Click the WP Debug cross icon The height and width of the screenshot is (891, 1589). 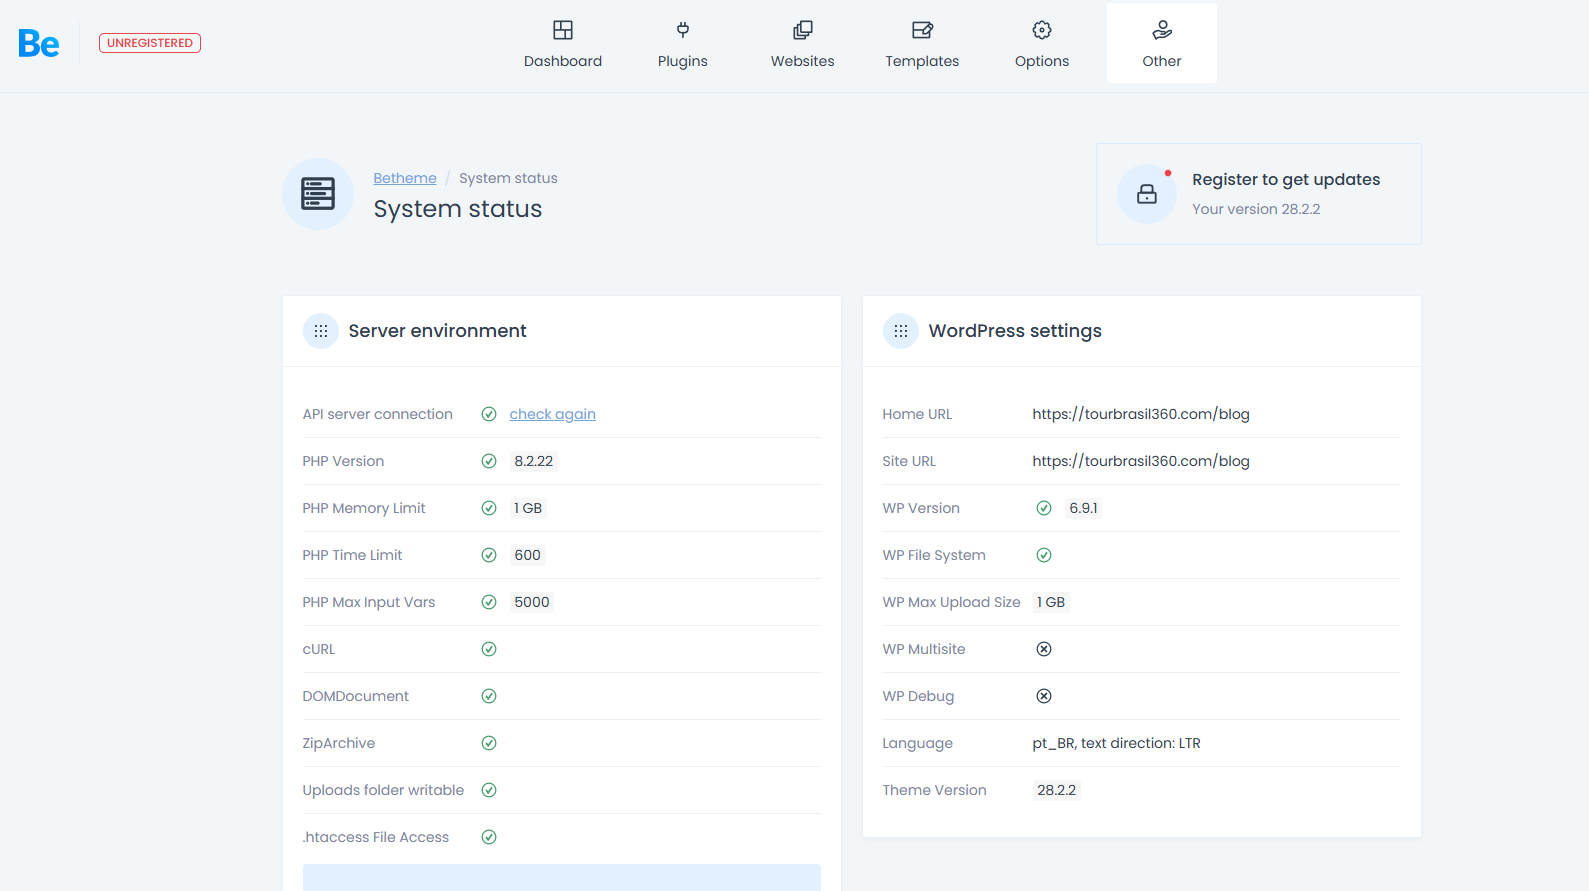[1044, 696]
